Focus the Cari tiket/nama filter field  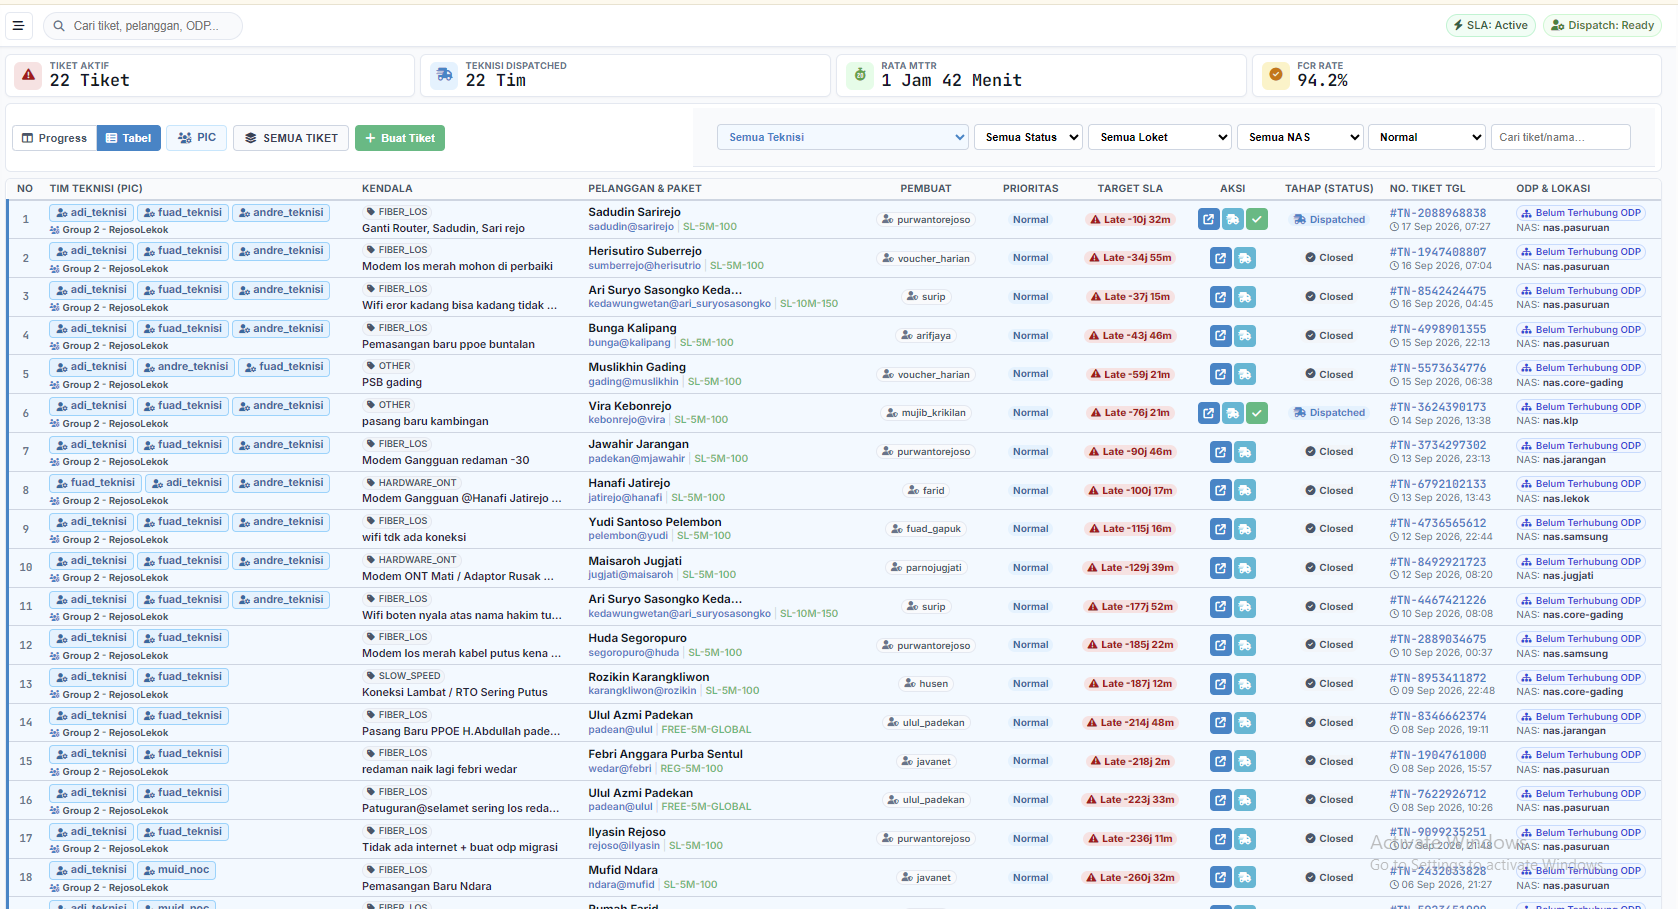click(x=1560, y=137)
